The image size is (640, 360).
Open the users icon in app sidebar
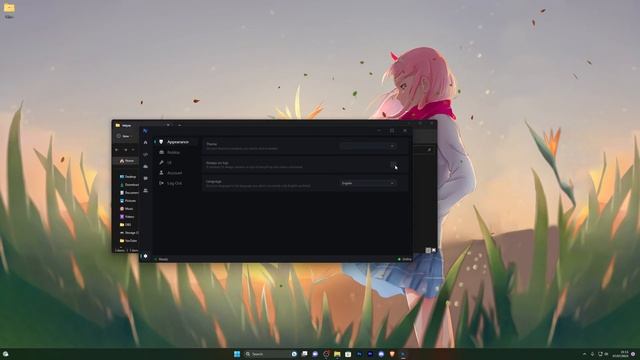145,191
